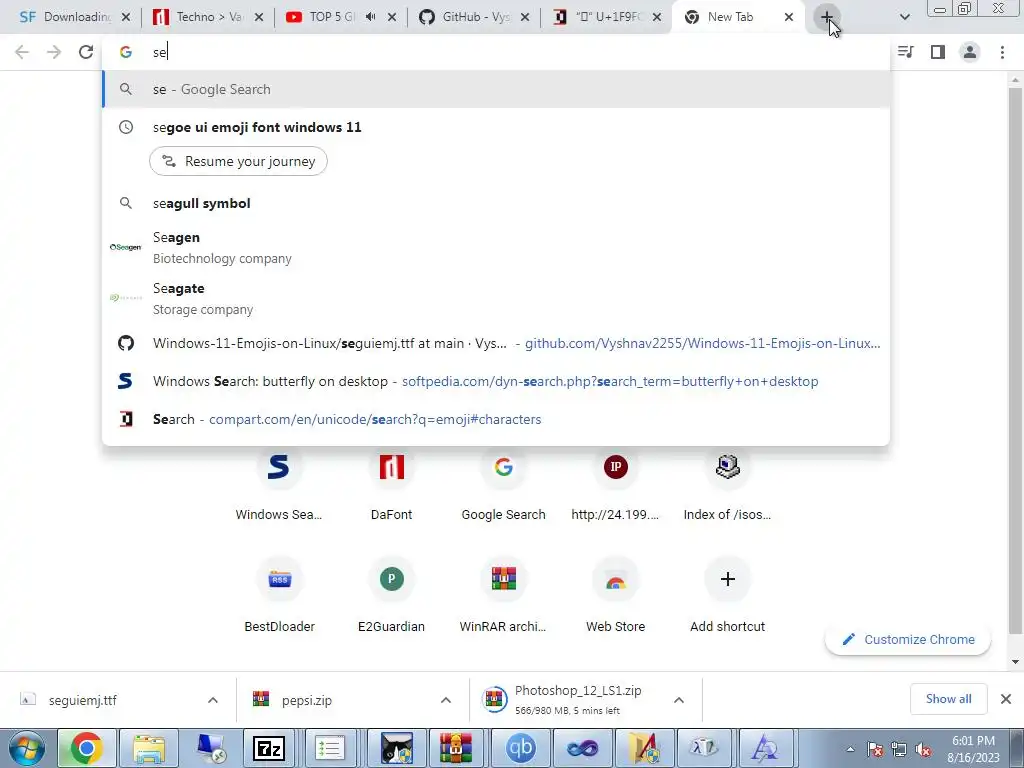Go forward using the forward arrow
The width and height of the screenshot is (1024, 768).
[x=54, y=52]
